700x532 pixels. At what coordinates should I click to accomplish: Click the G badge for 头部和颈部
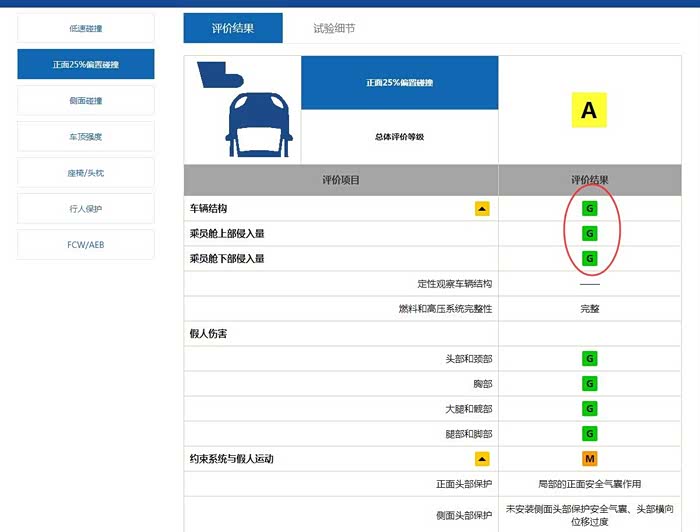pyautogui.click(x=590, y=358)
